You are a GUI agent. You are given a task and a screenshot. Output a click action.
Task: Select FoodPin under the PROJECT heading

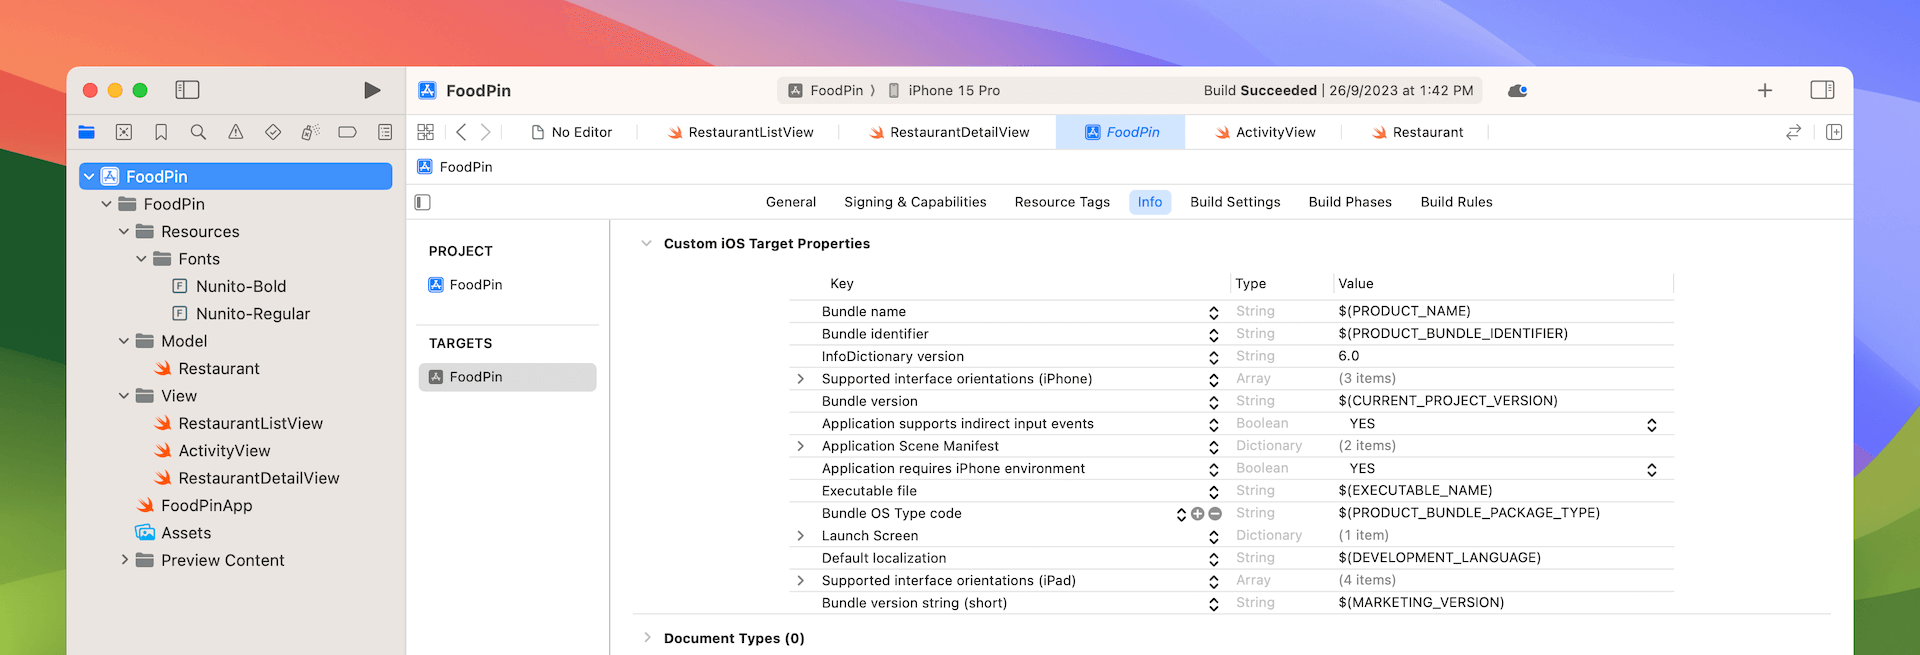coord(475,285)
